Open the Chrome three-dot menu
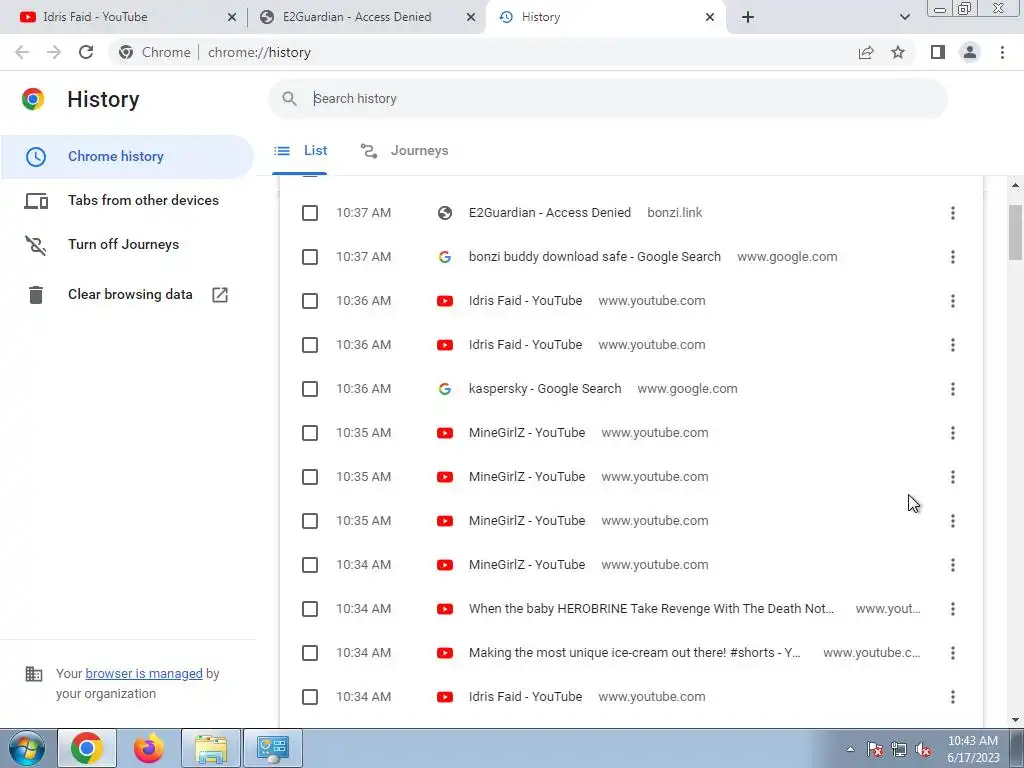Viewport: 1024px width, 768px height. 1002,52
